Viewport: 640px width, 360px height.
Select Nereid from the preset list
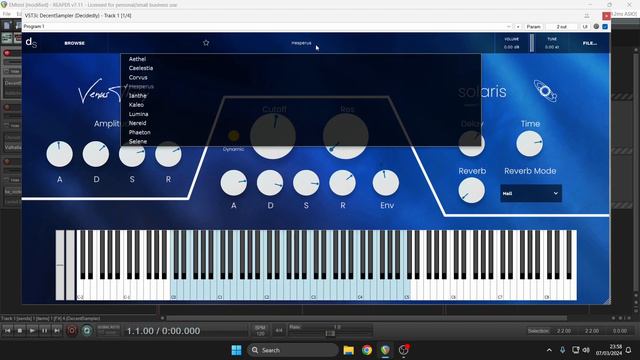(138, 123)
